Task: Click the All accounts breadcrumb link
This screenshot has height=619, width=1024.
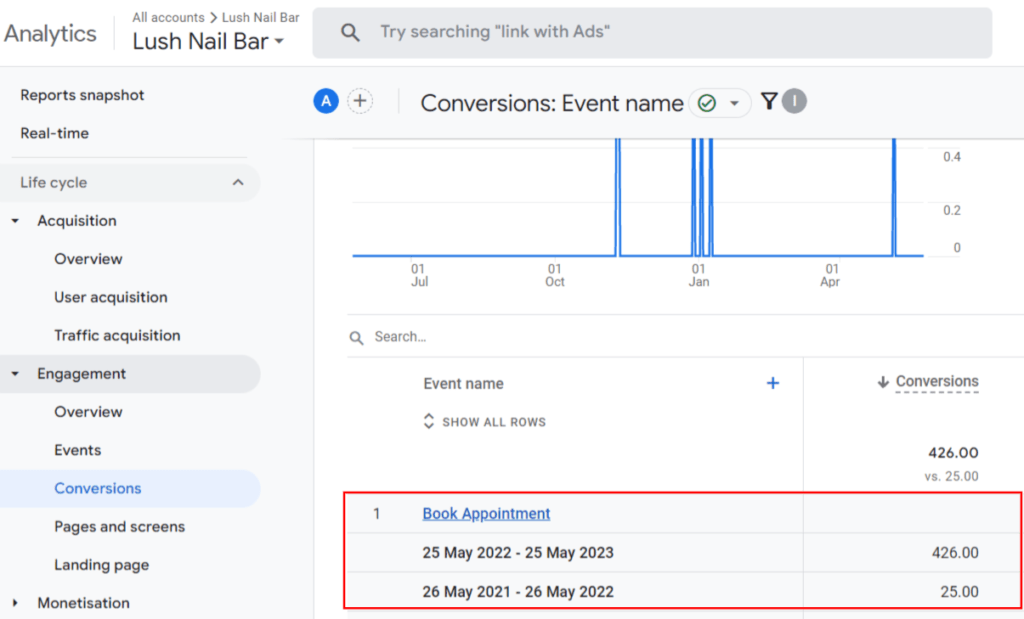Action: 168,17
